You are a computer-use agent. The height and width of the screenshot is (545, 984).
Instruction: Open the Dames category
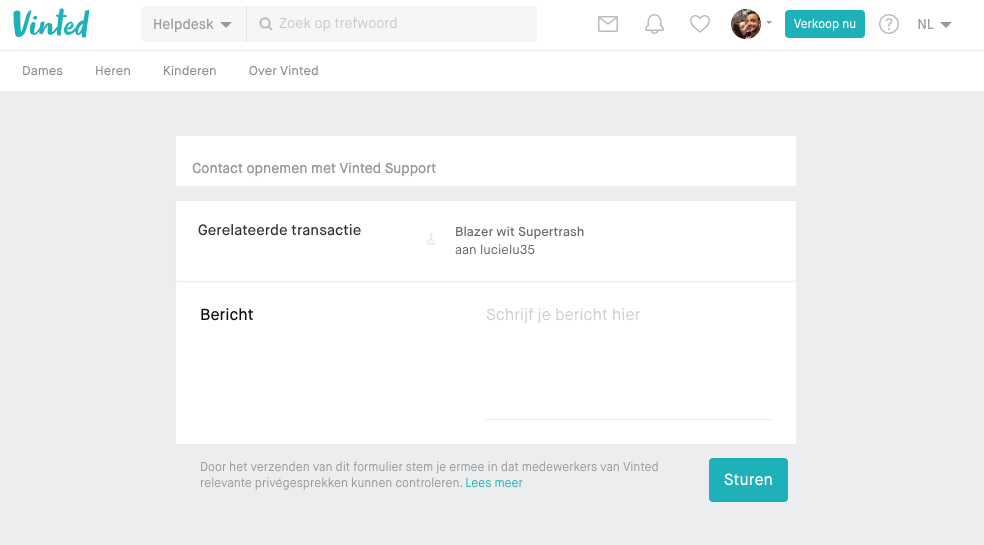43,71
